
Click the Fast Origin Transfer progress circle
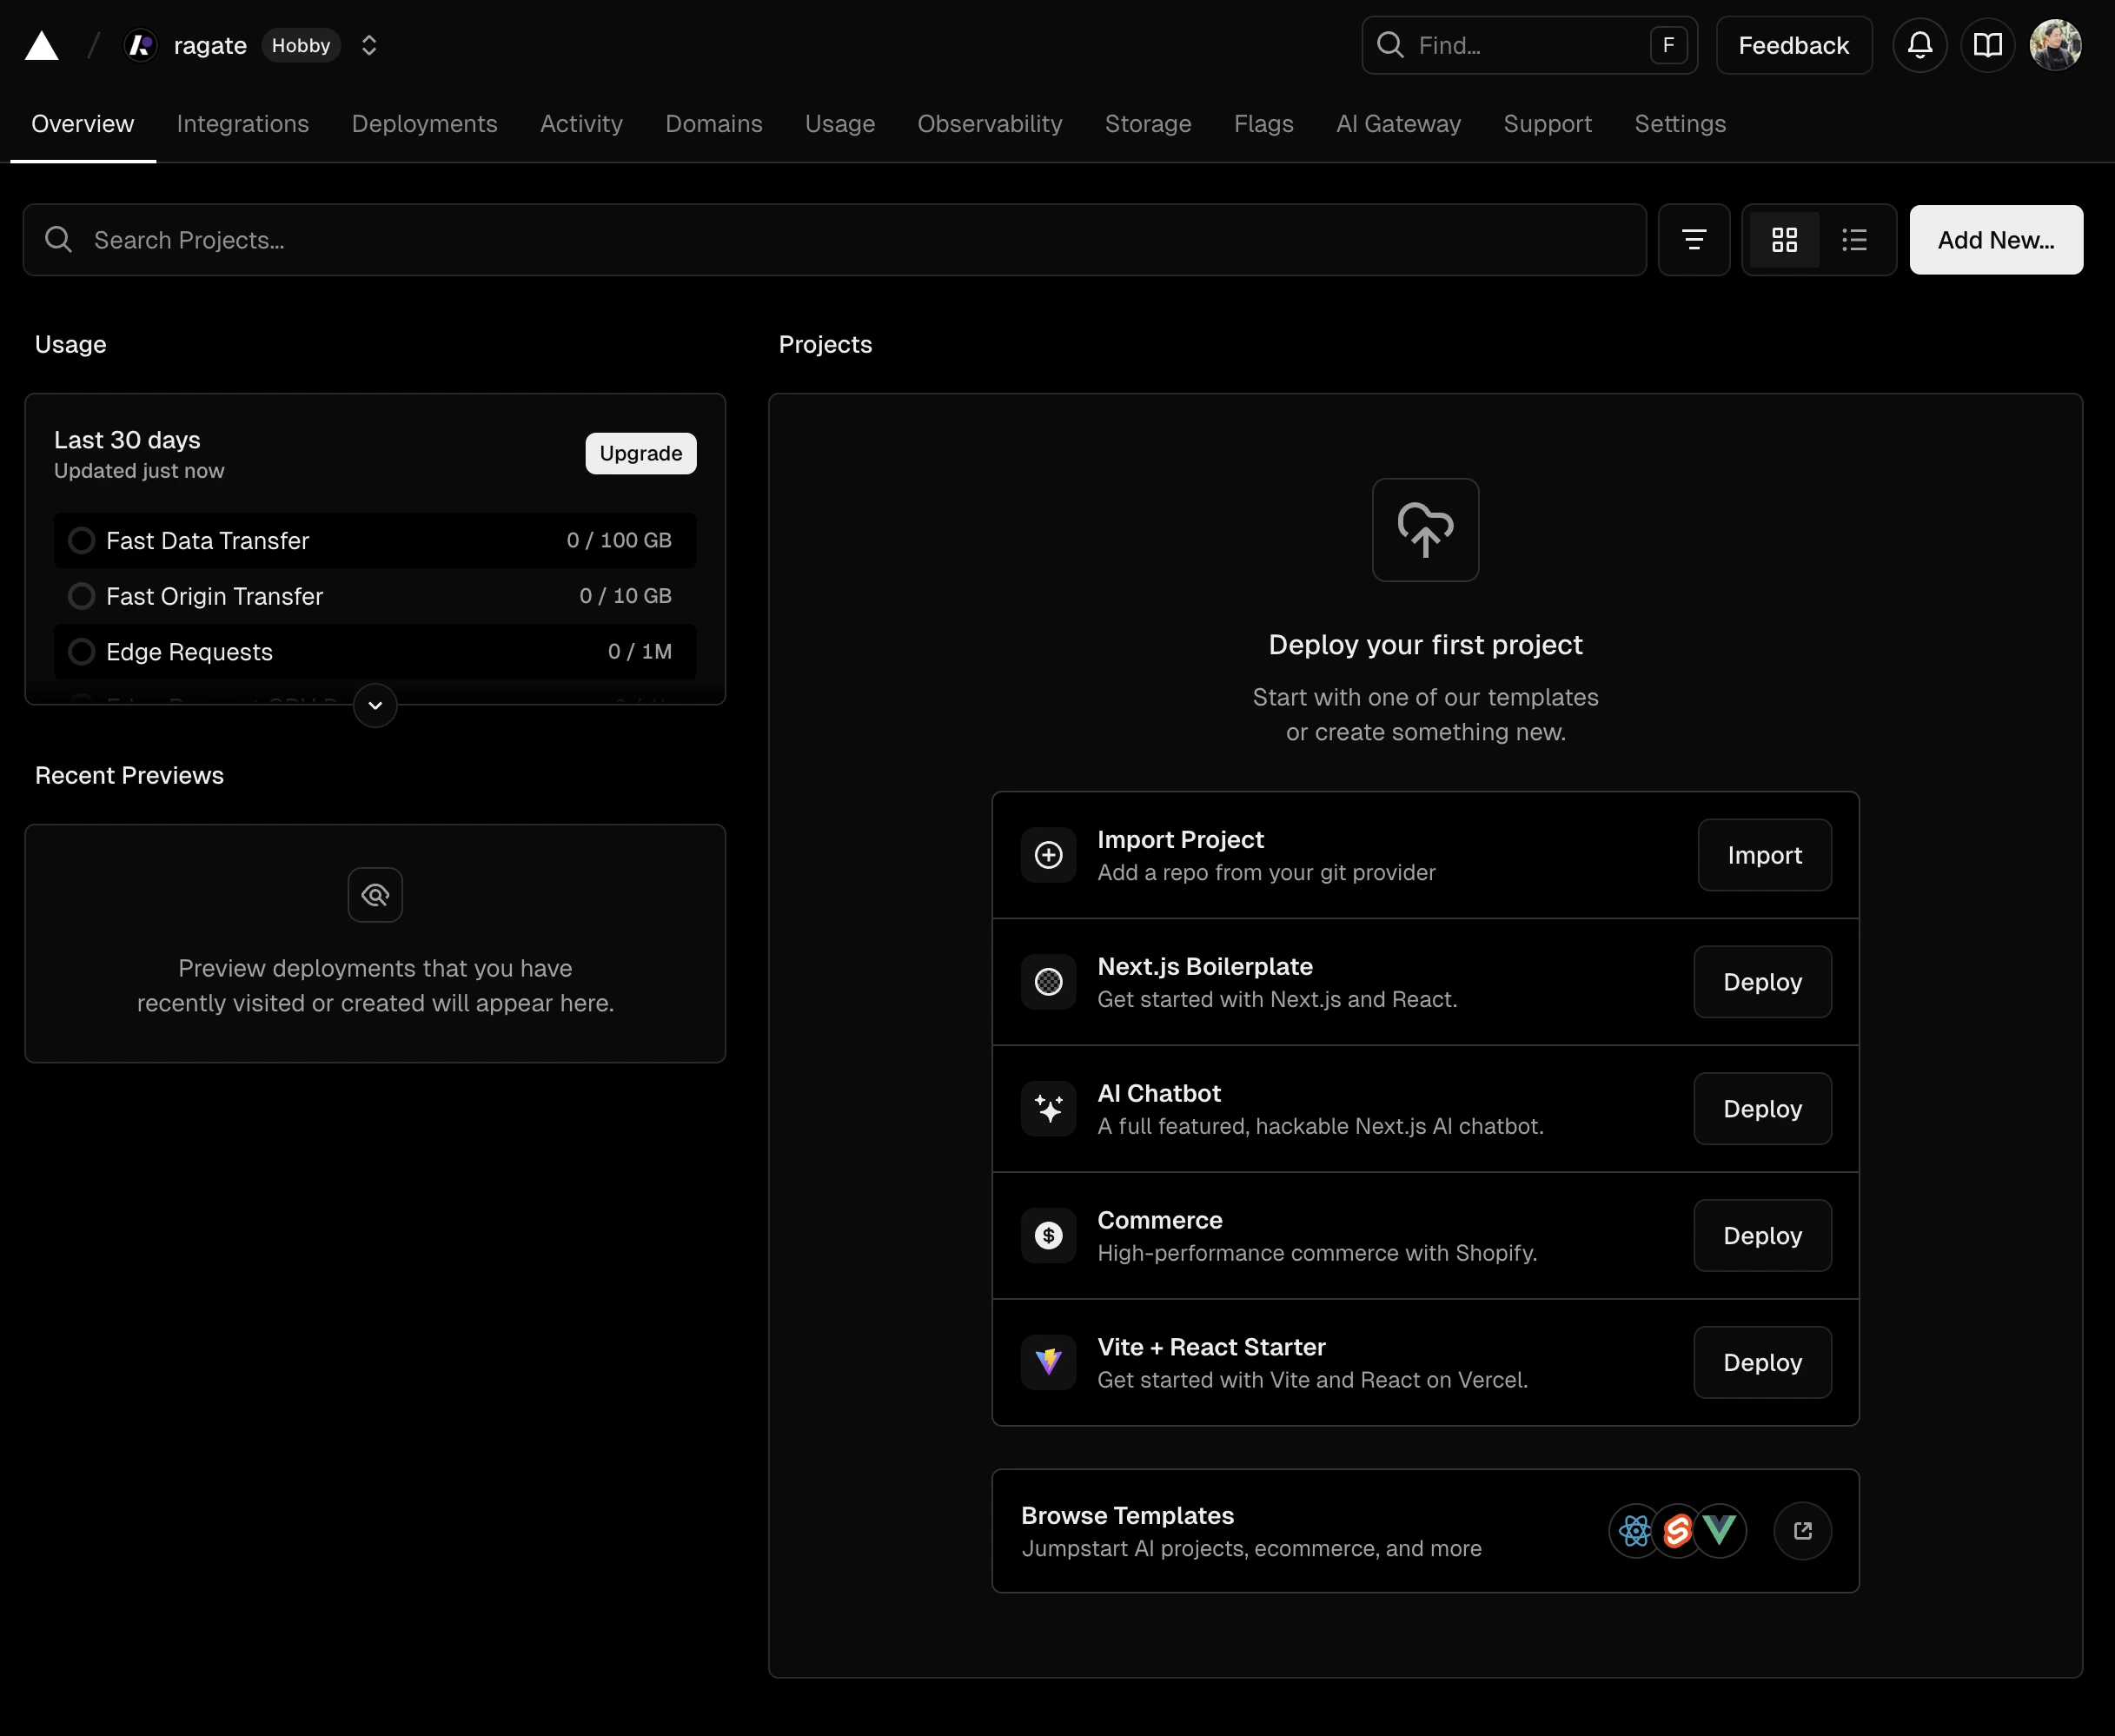coord(81,596)
